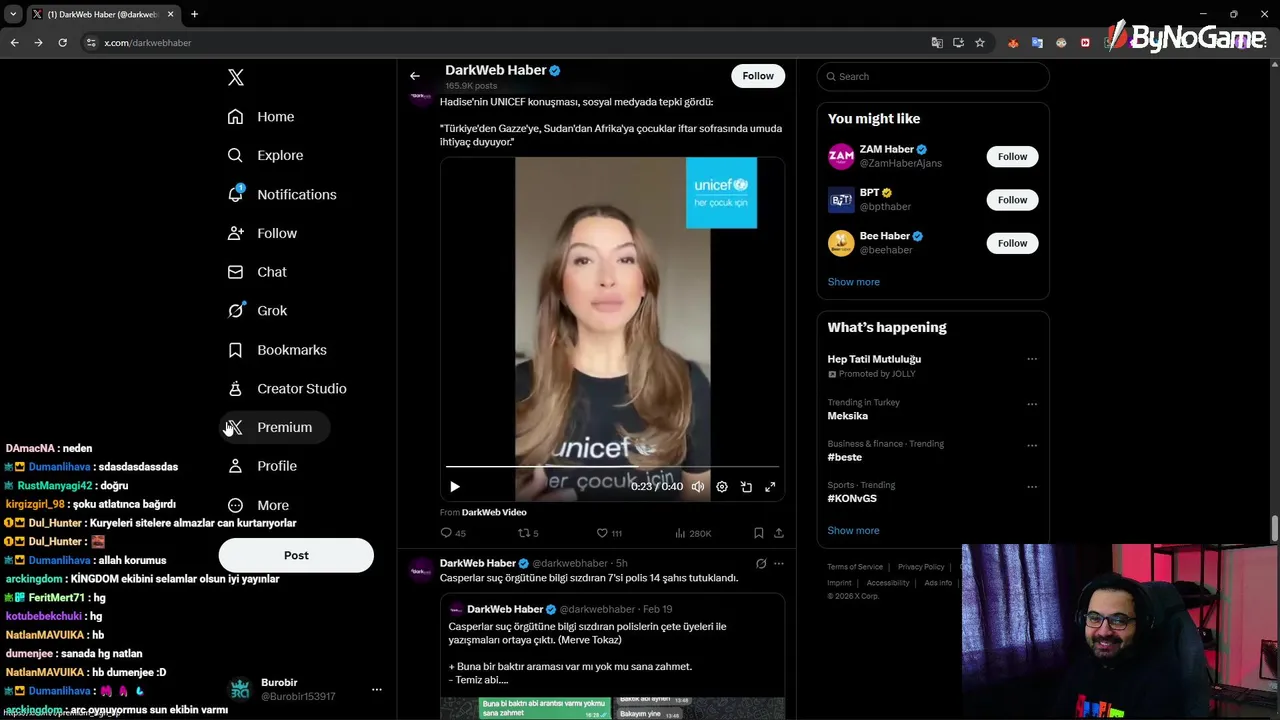Go back using the profile header arrow
The width and height of the screenshot is (1280, 720).
[x=415, y=76]
